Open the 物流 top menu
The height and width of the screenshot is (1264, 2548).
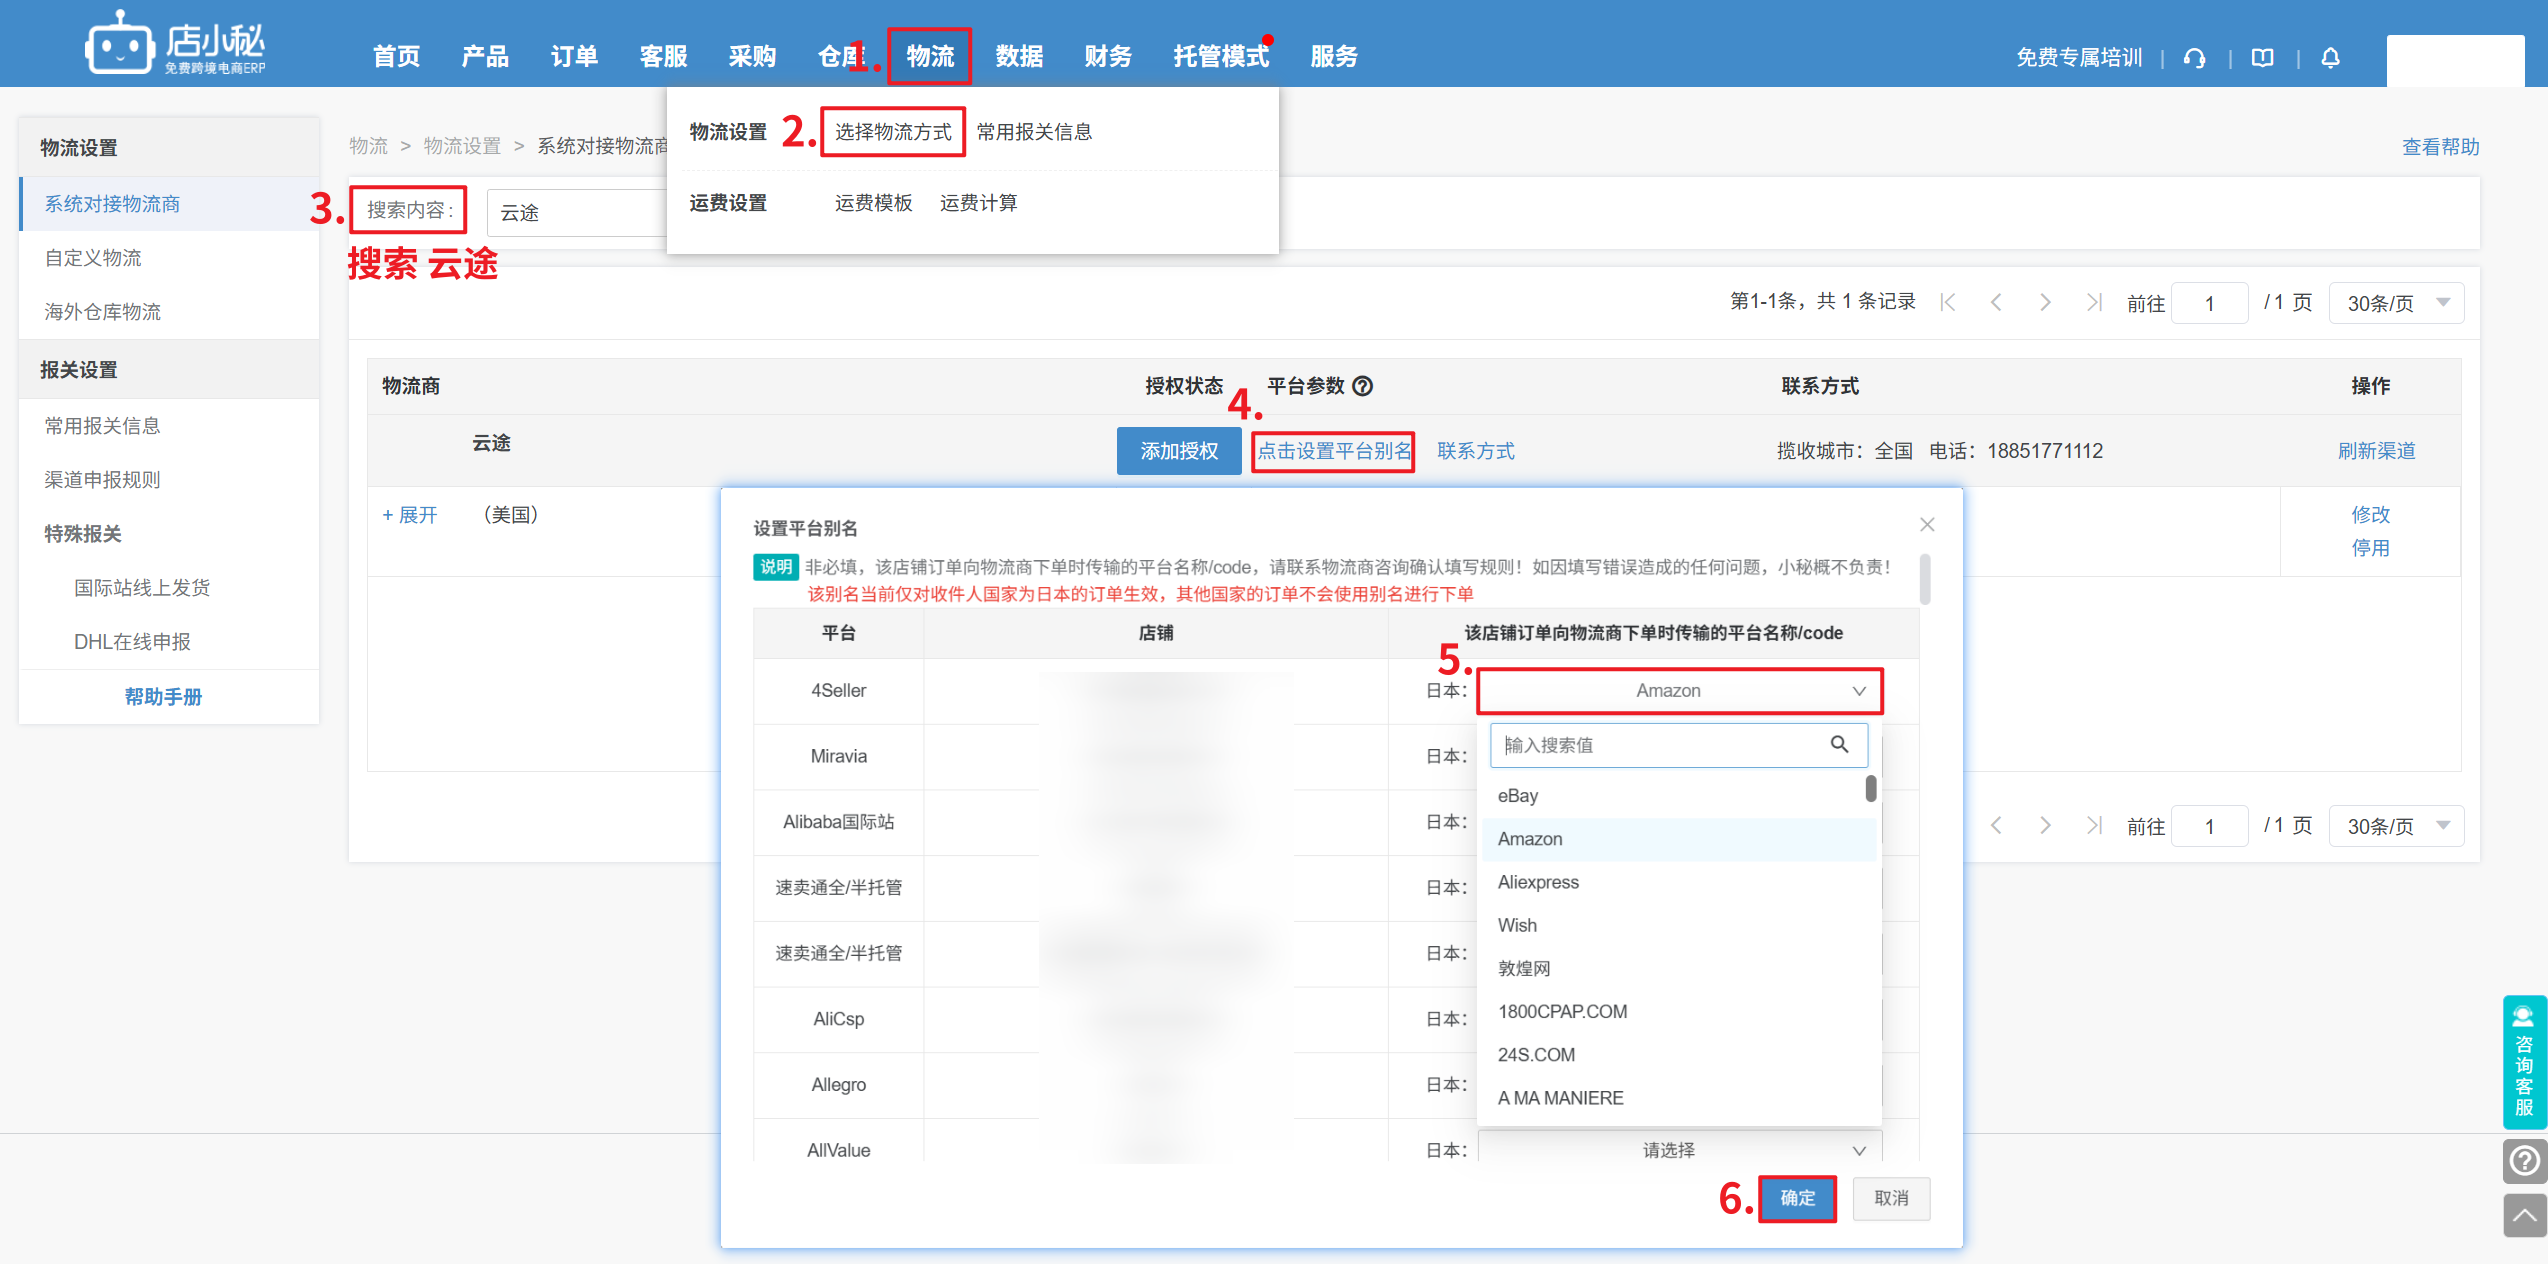click(929, 56)
